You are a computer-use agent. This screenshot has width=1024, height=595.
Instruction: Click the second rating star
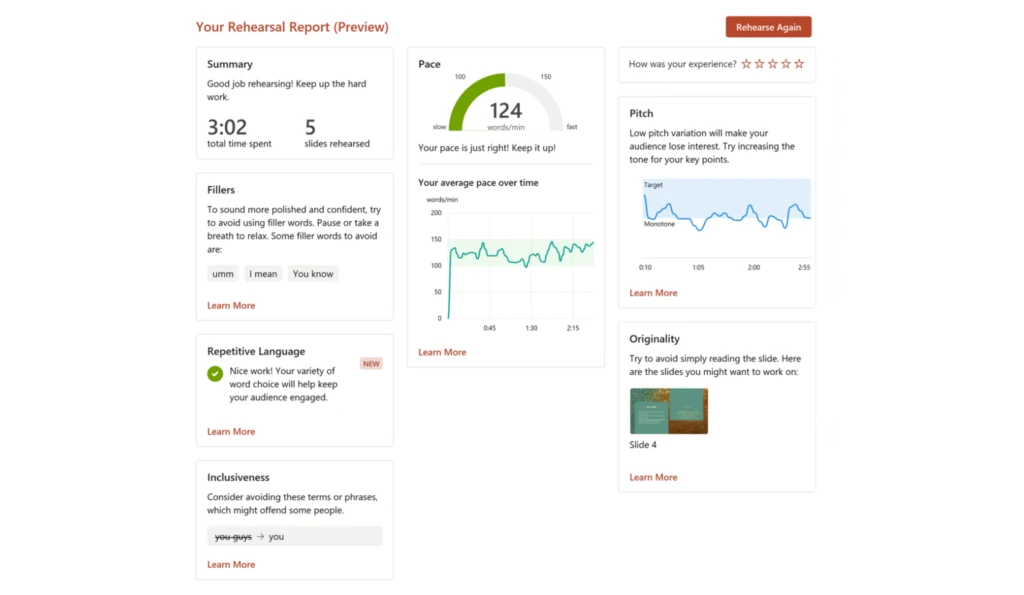759,64
